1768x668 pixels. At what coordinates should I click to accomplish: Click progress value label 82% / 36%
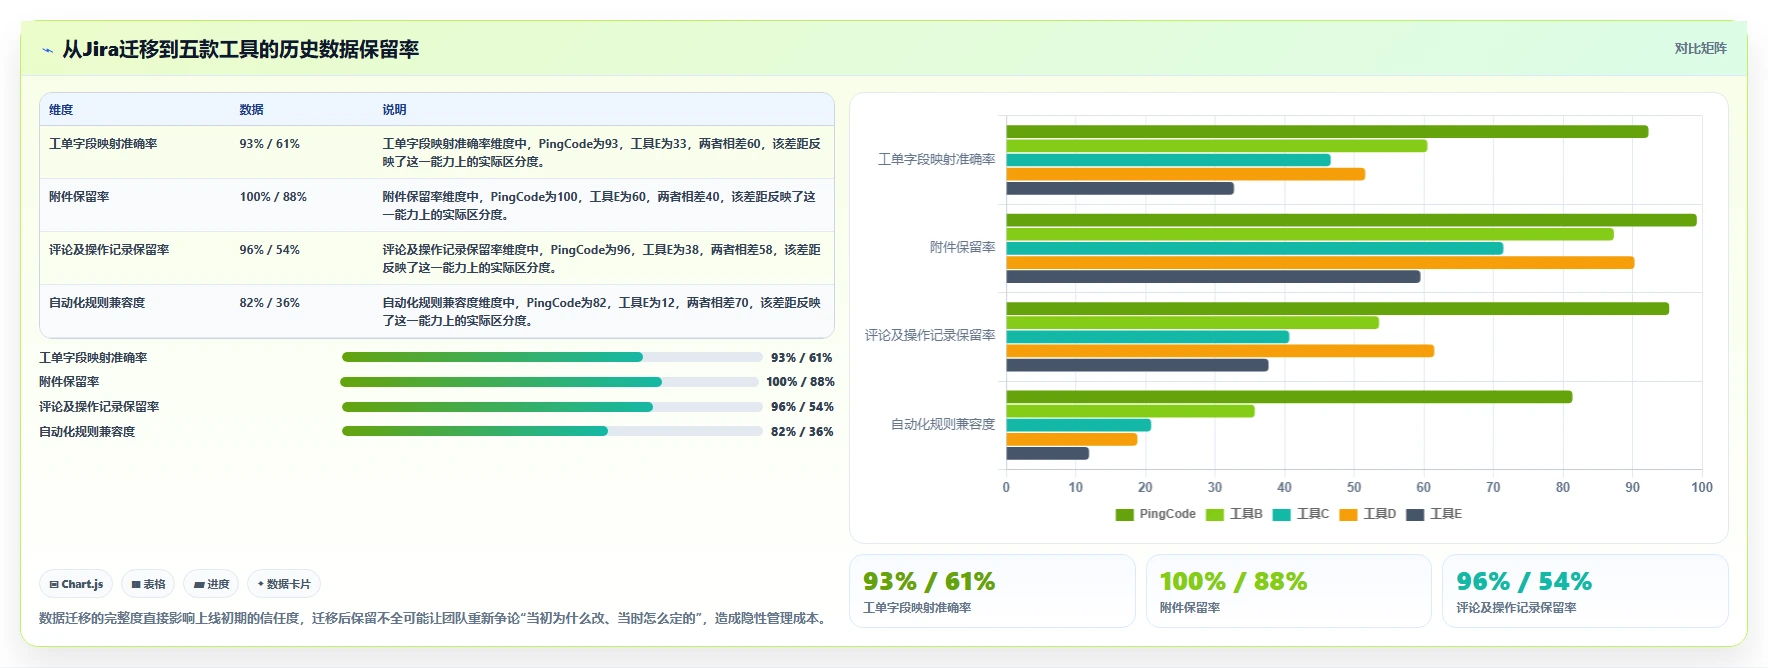click(802, 432)
